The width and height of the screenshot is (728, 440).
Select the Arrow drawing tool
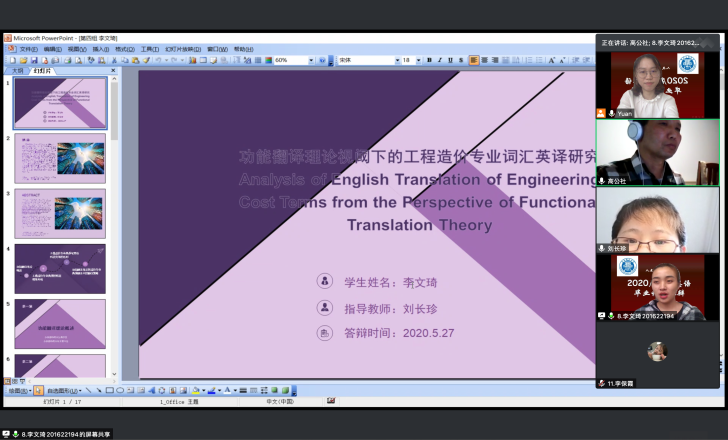(99, 390)
